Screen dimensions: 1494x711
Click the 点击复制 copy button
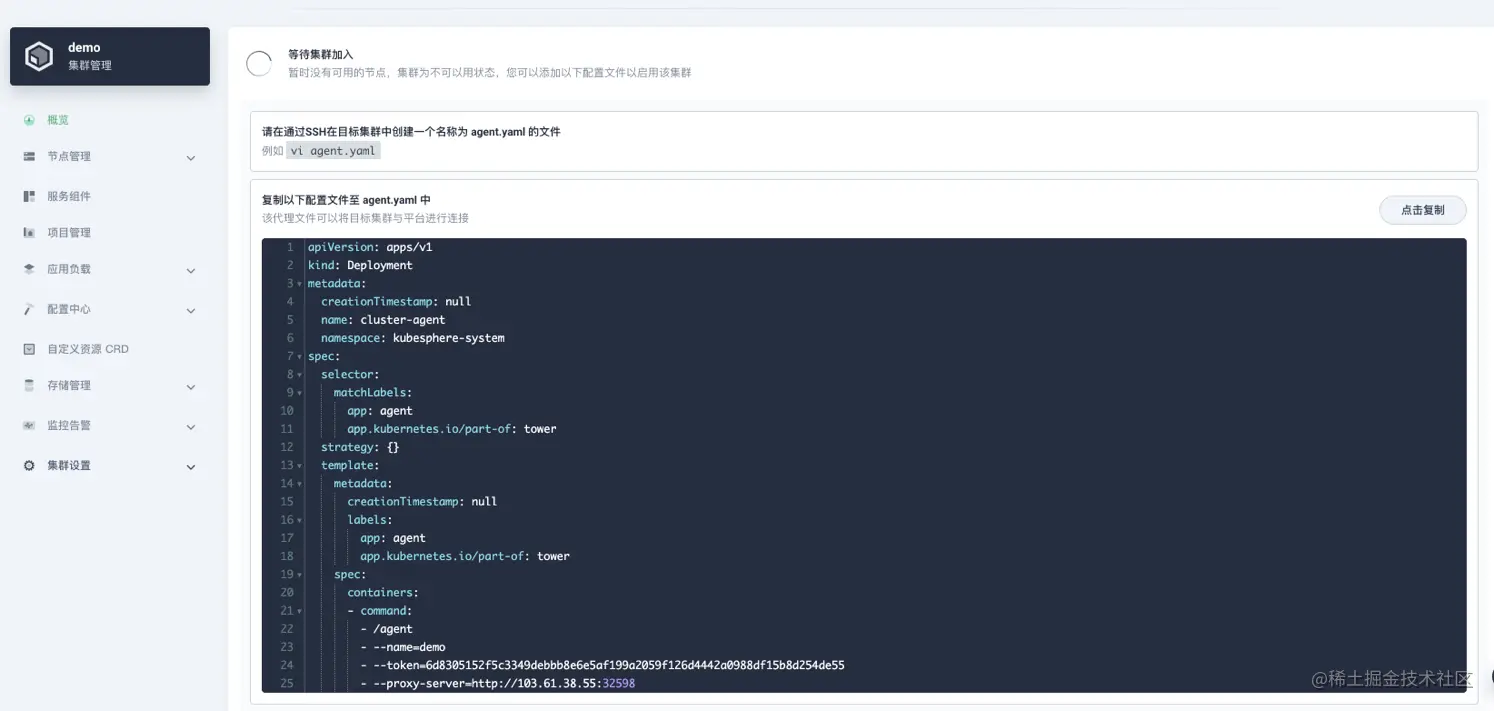(1422, 210)
